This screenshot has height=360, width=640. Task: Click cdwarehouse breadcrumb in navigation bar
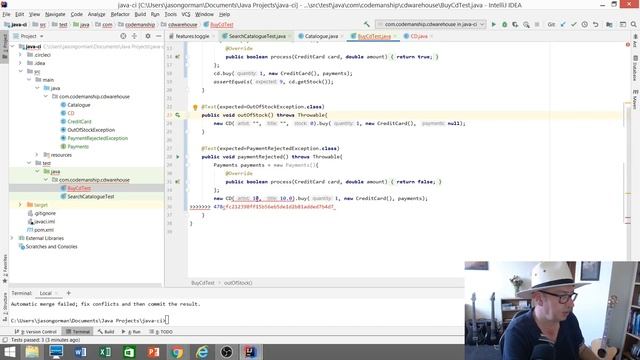coord(182,25)
